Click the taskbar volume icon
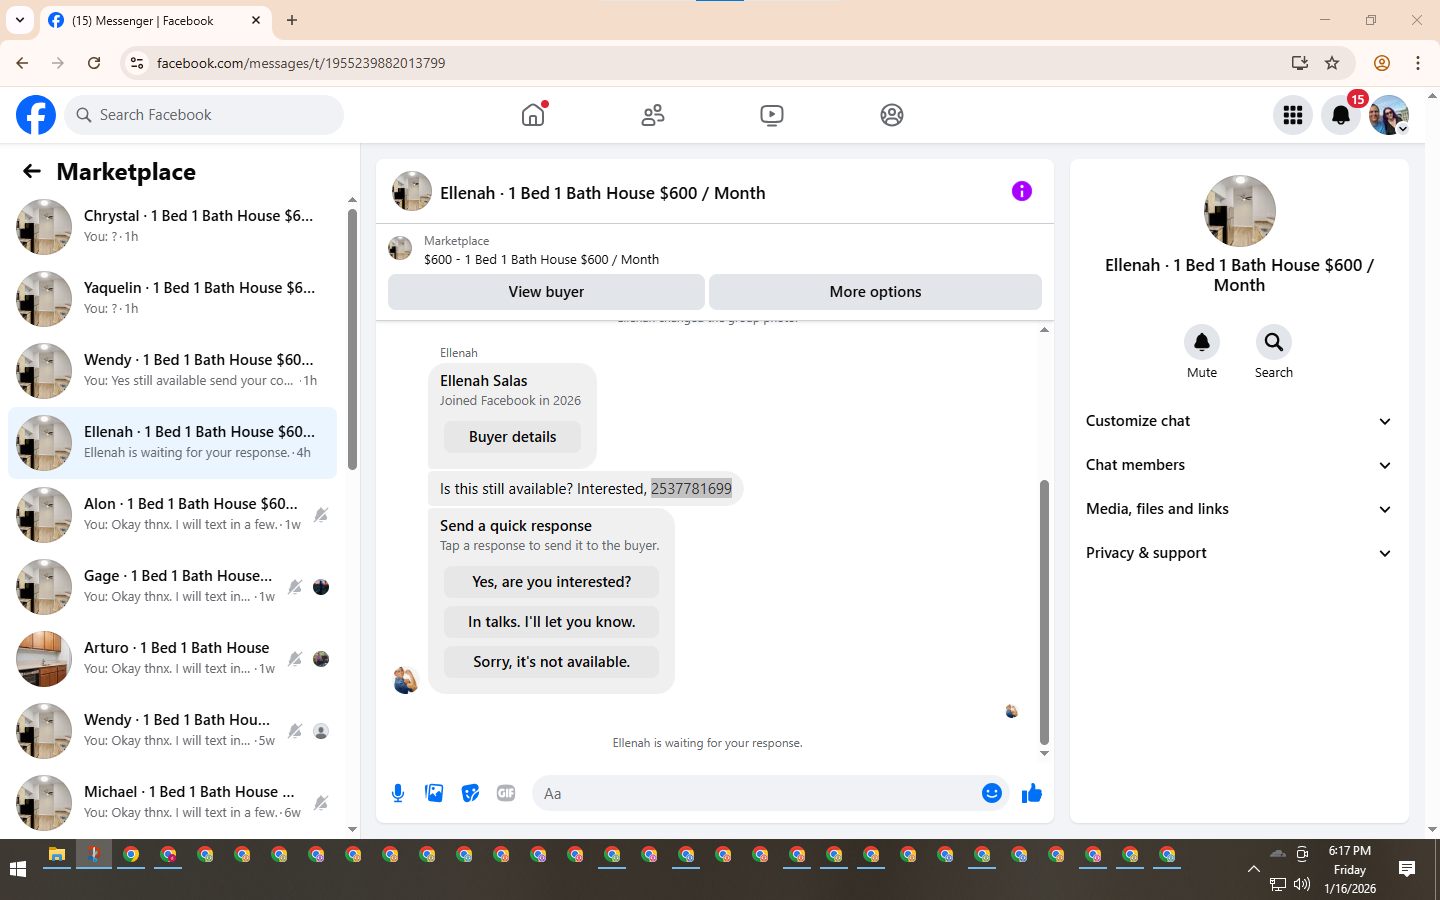 [x=1301, y=884]
